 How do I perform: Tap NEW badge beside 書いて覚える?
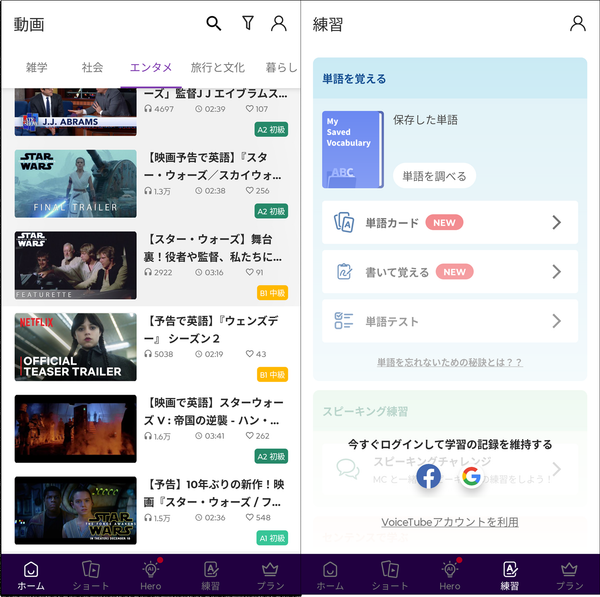(455, 272)
